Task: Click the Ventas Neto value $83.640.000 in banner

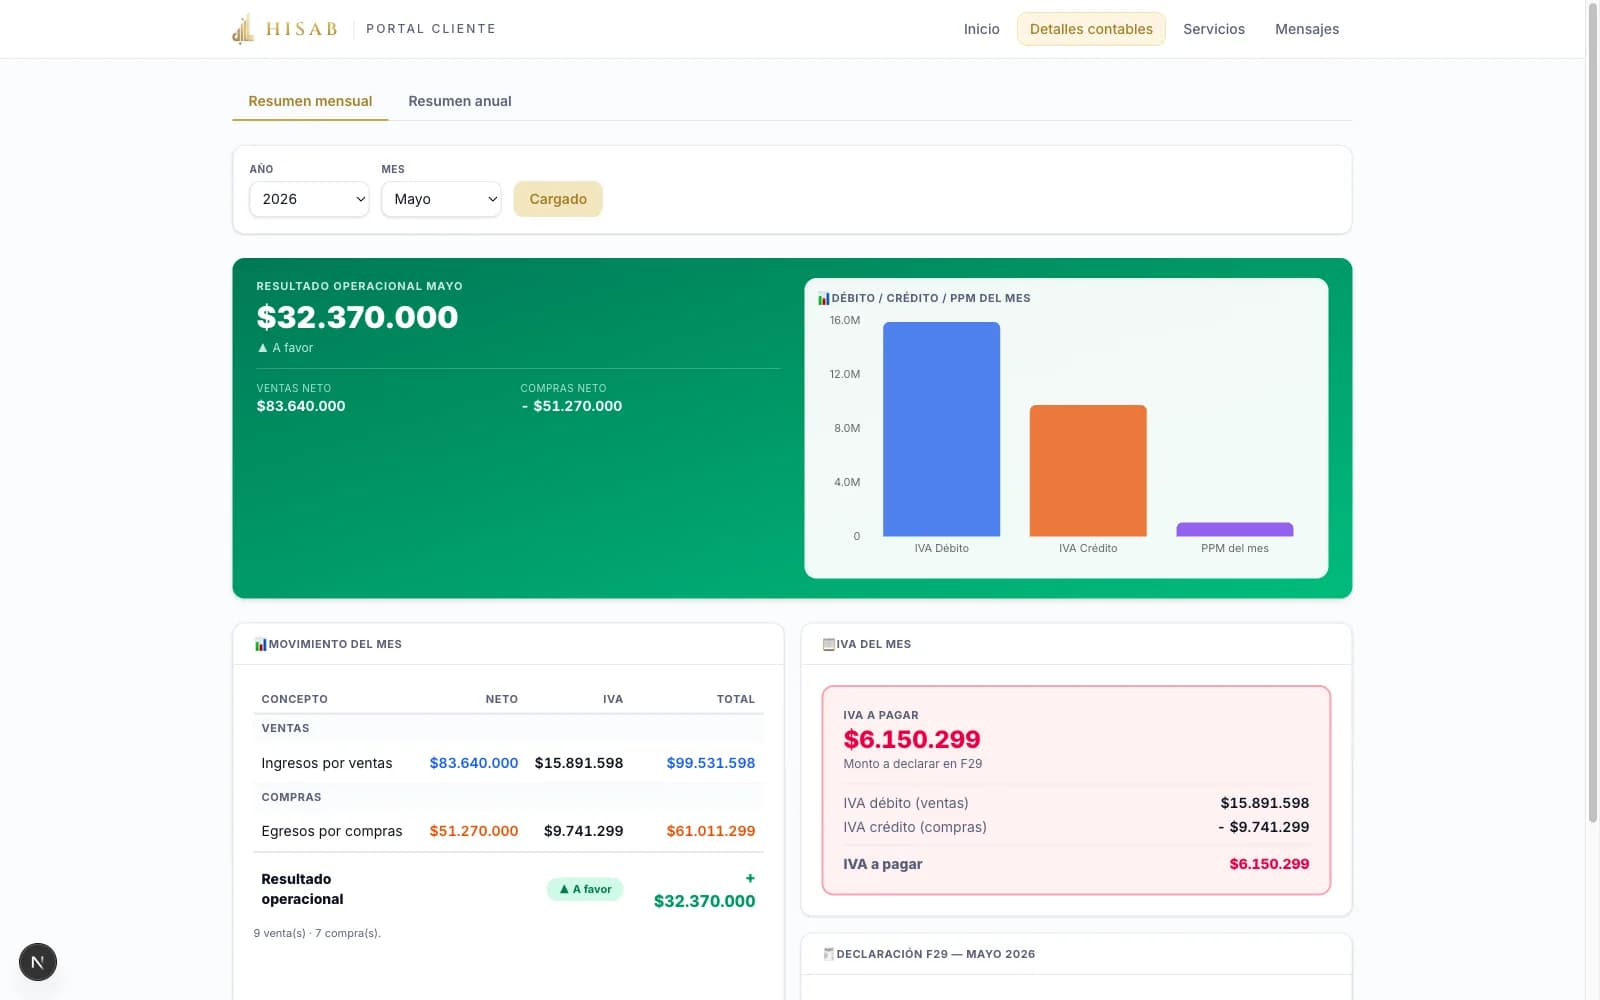Action: click(301, 406)
